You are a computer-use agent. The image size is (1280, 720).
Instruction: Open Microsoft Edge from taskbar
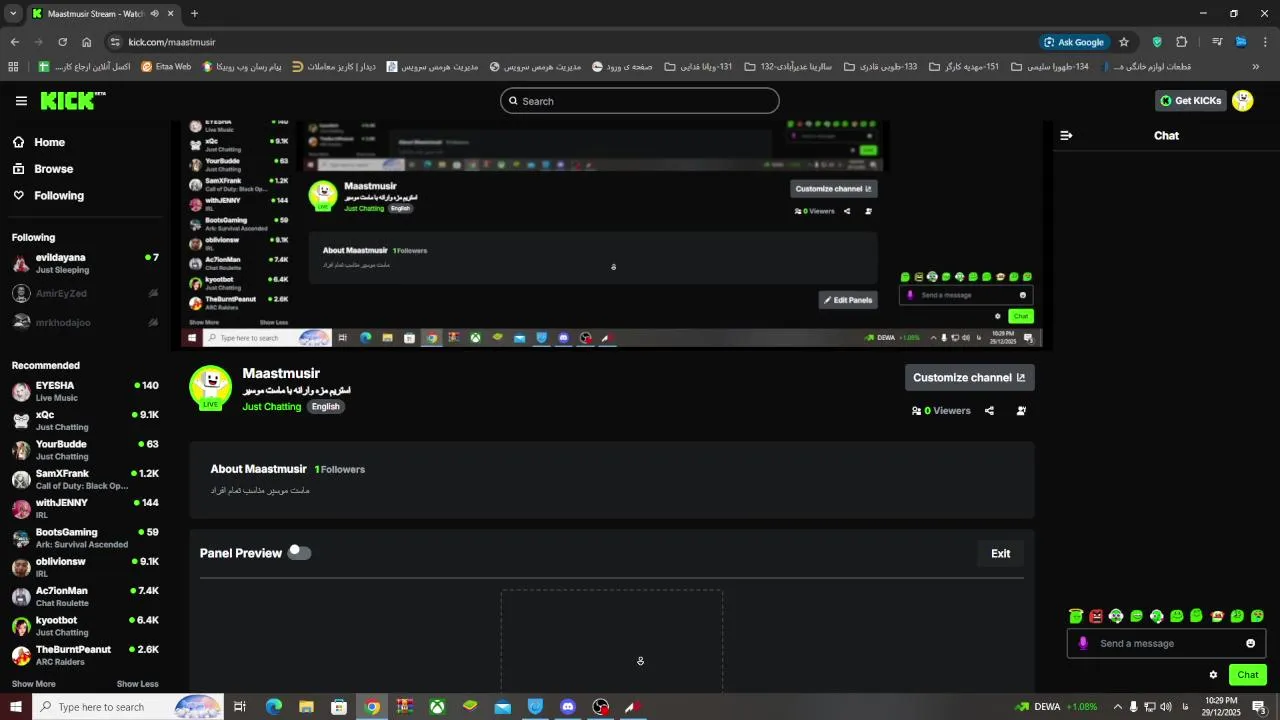pyautogui.click(x=273, y=707)
